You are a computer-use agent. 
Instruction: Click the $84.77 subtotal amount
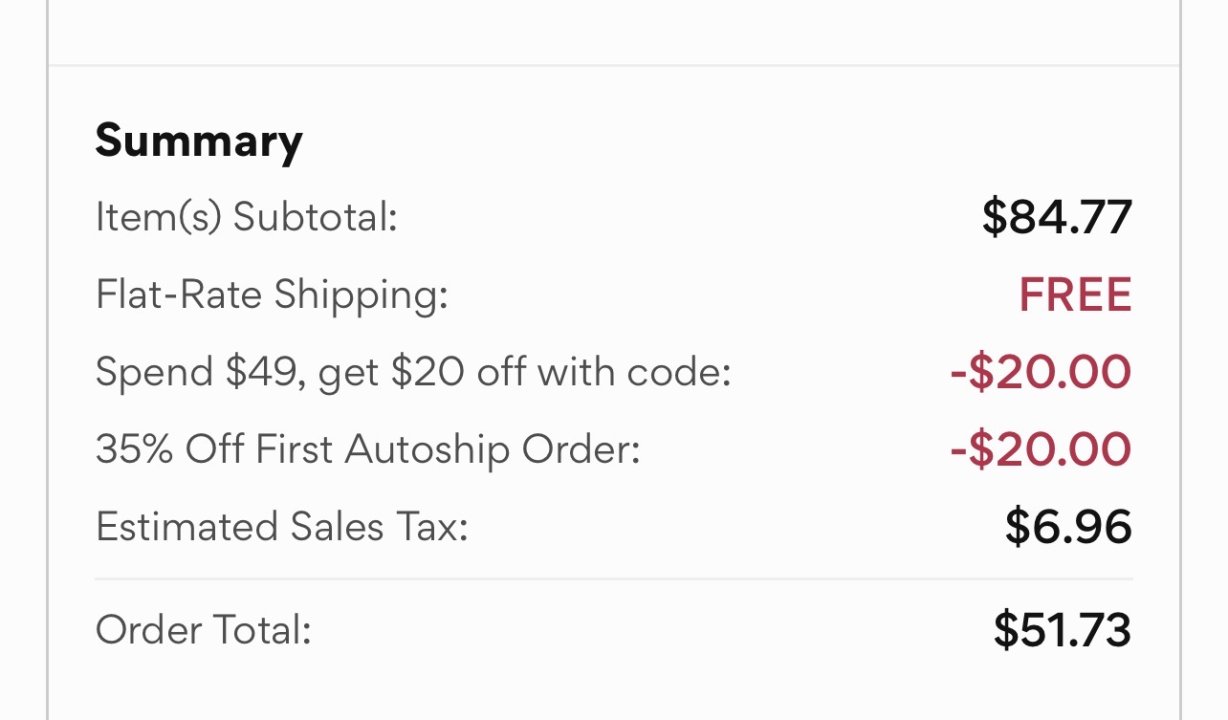coord(1056,217)
